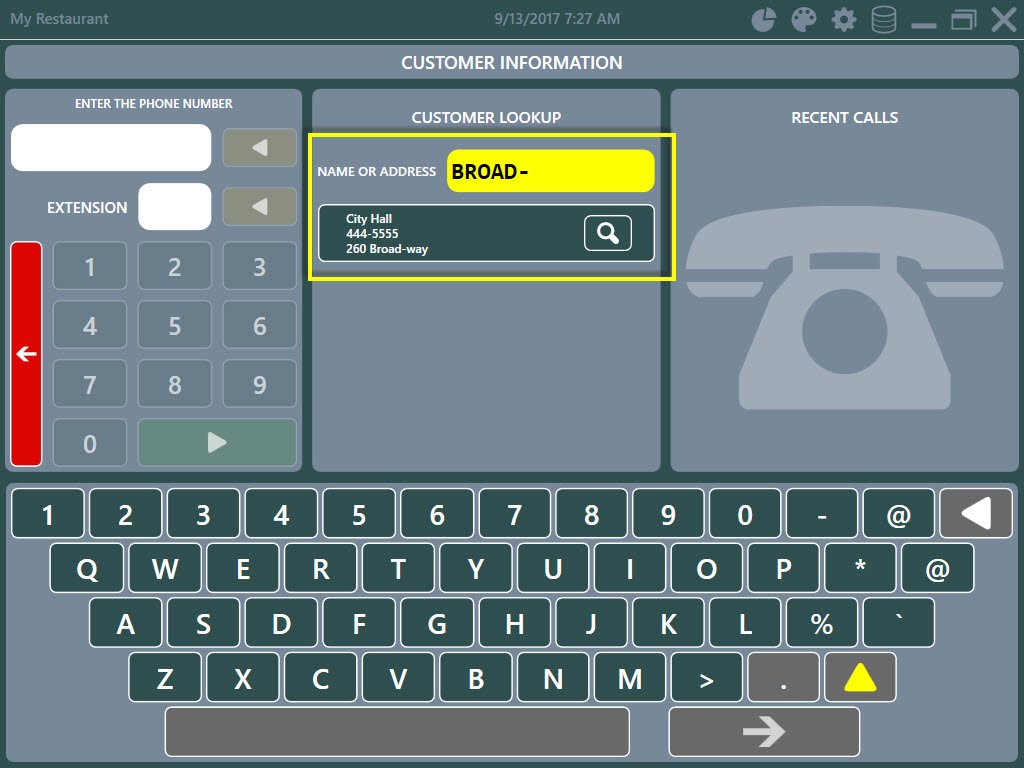Click the database icon in title bar

(x=884, y=20)
